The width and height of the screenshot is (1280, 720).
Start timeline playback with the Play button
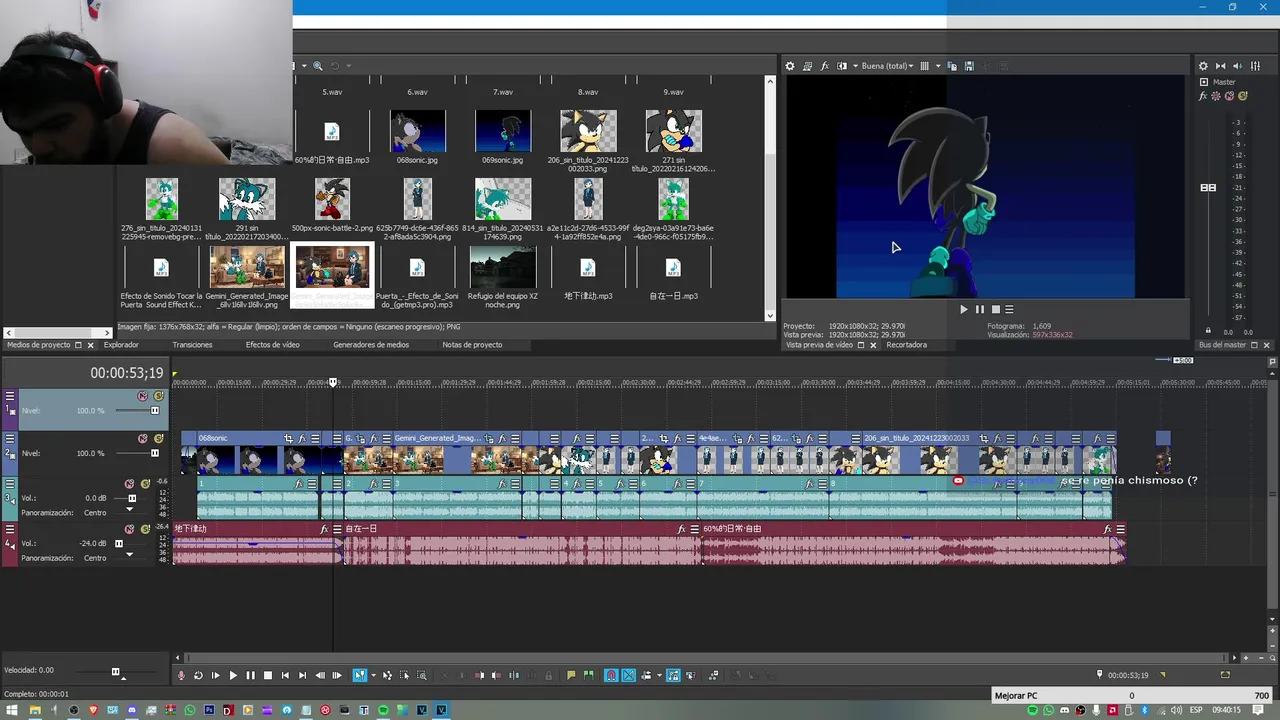click(233, 675)
